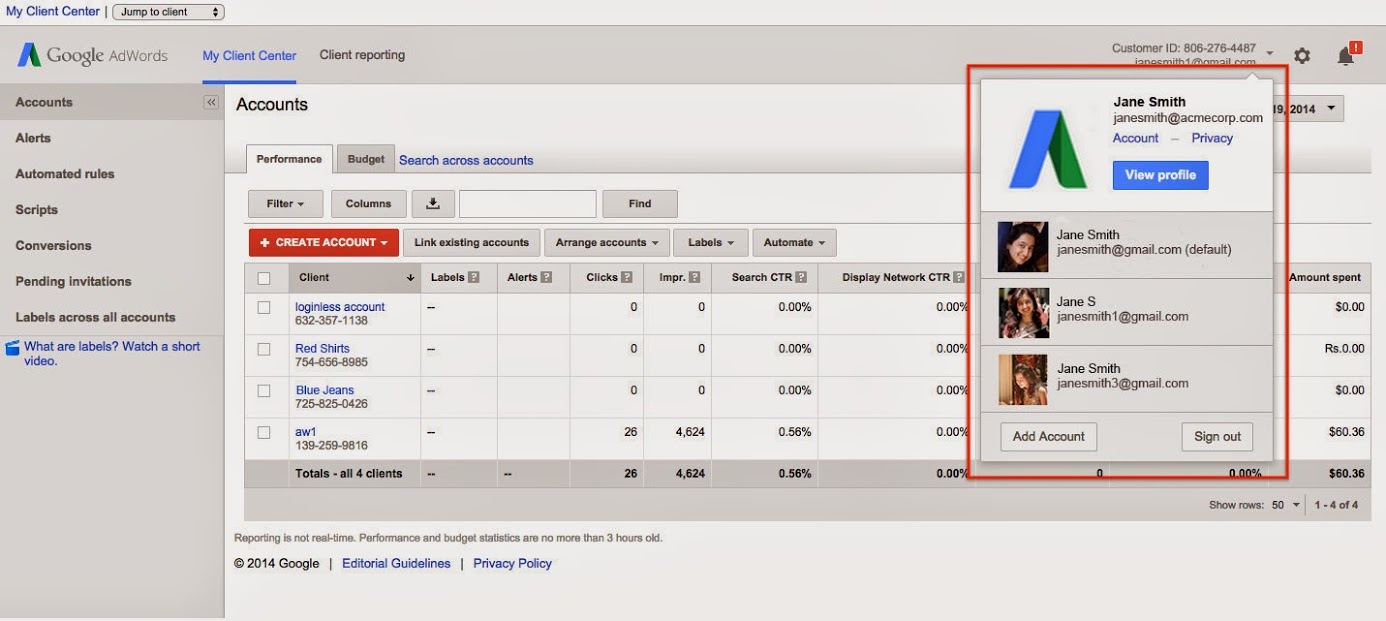The height and width of the screenshot is (621, 1386).
Task: Switch to the Budget tab
Action: coord(366,159)
